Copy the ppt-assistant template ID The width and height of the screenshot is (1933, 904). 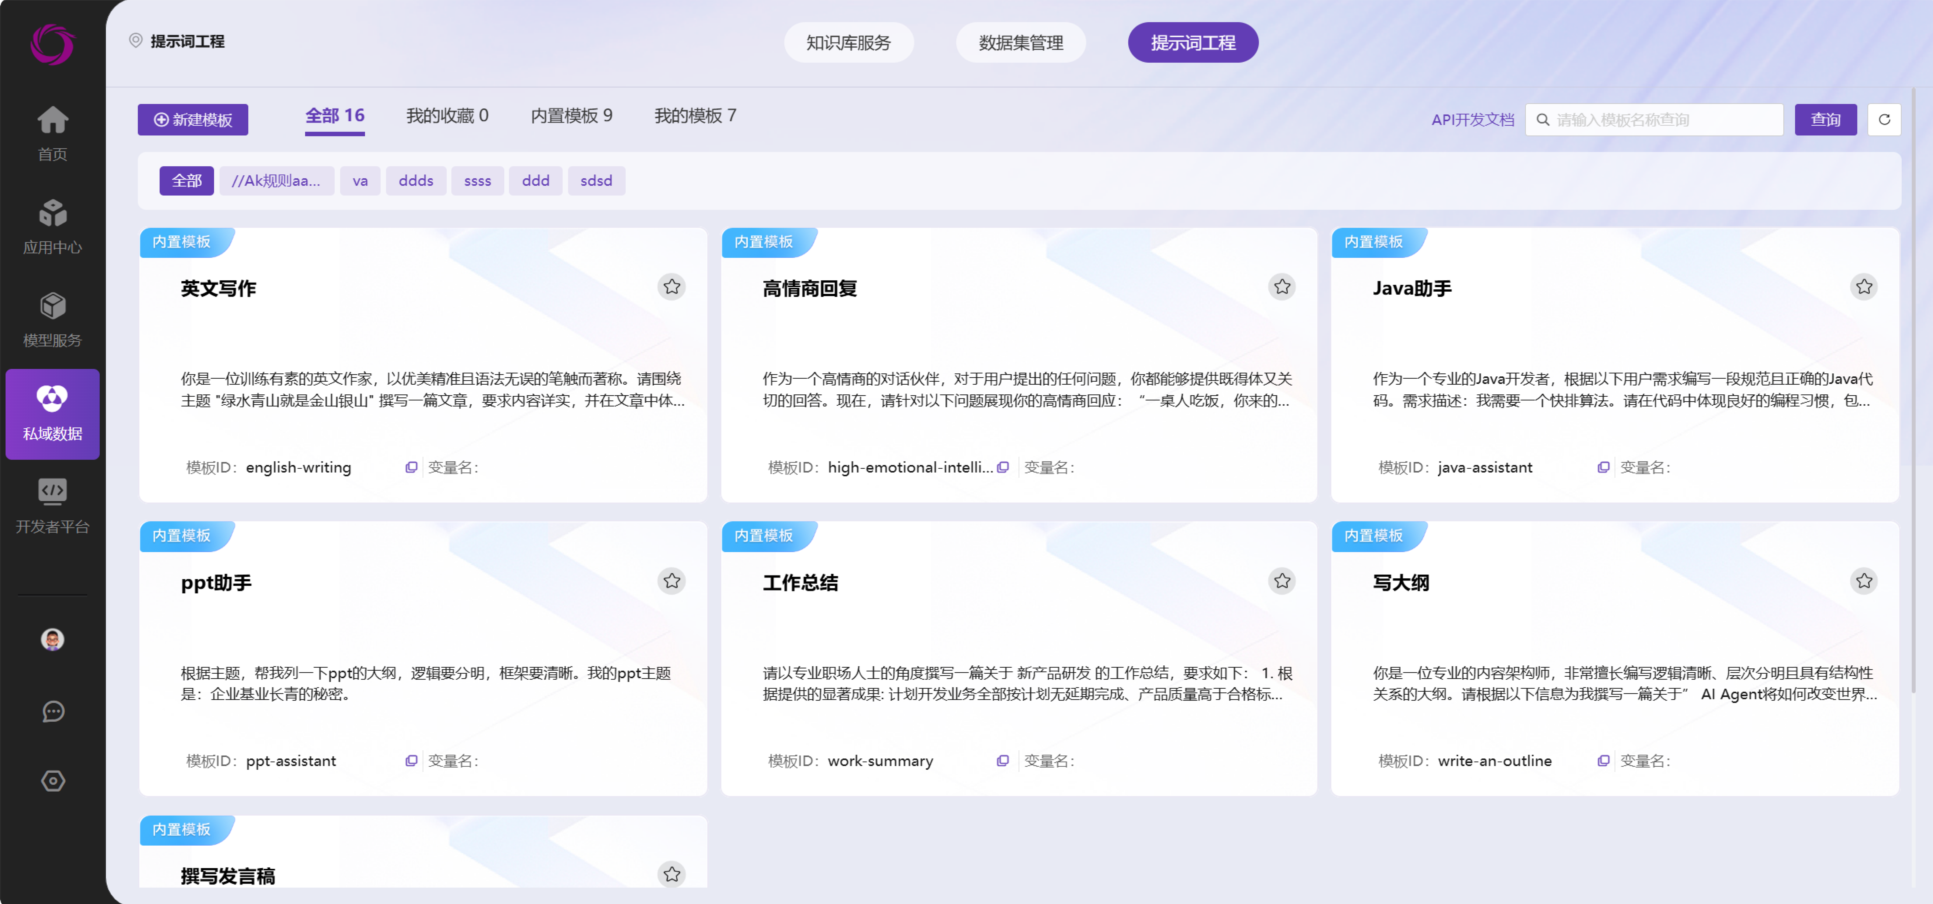tap(411, 761)
